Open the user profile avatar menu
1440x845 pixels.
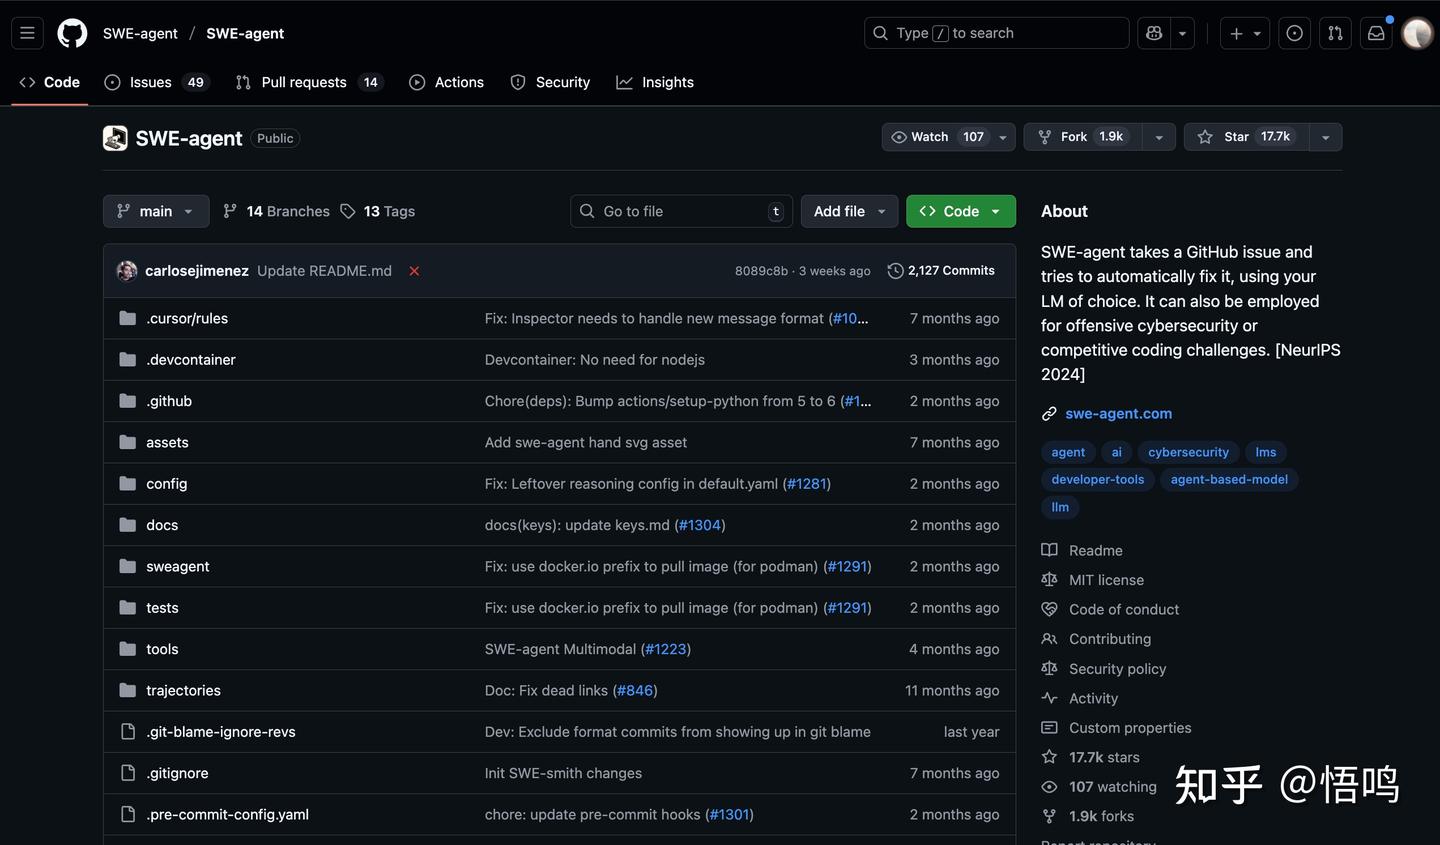[1417, 33]
